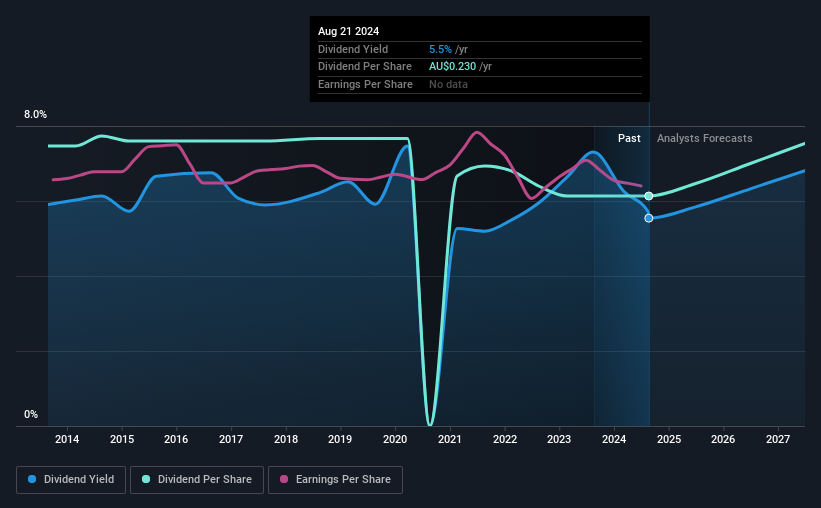
Task: Click the No data earnings value in tooltip
Action: pyautogui.click(x=448, y=84)
